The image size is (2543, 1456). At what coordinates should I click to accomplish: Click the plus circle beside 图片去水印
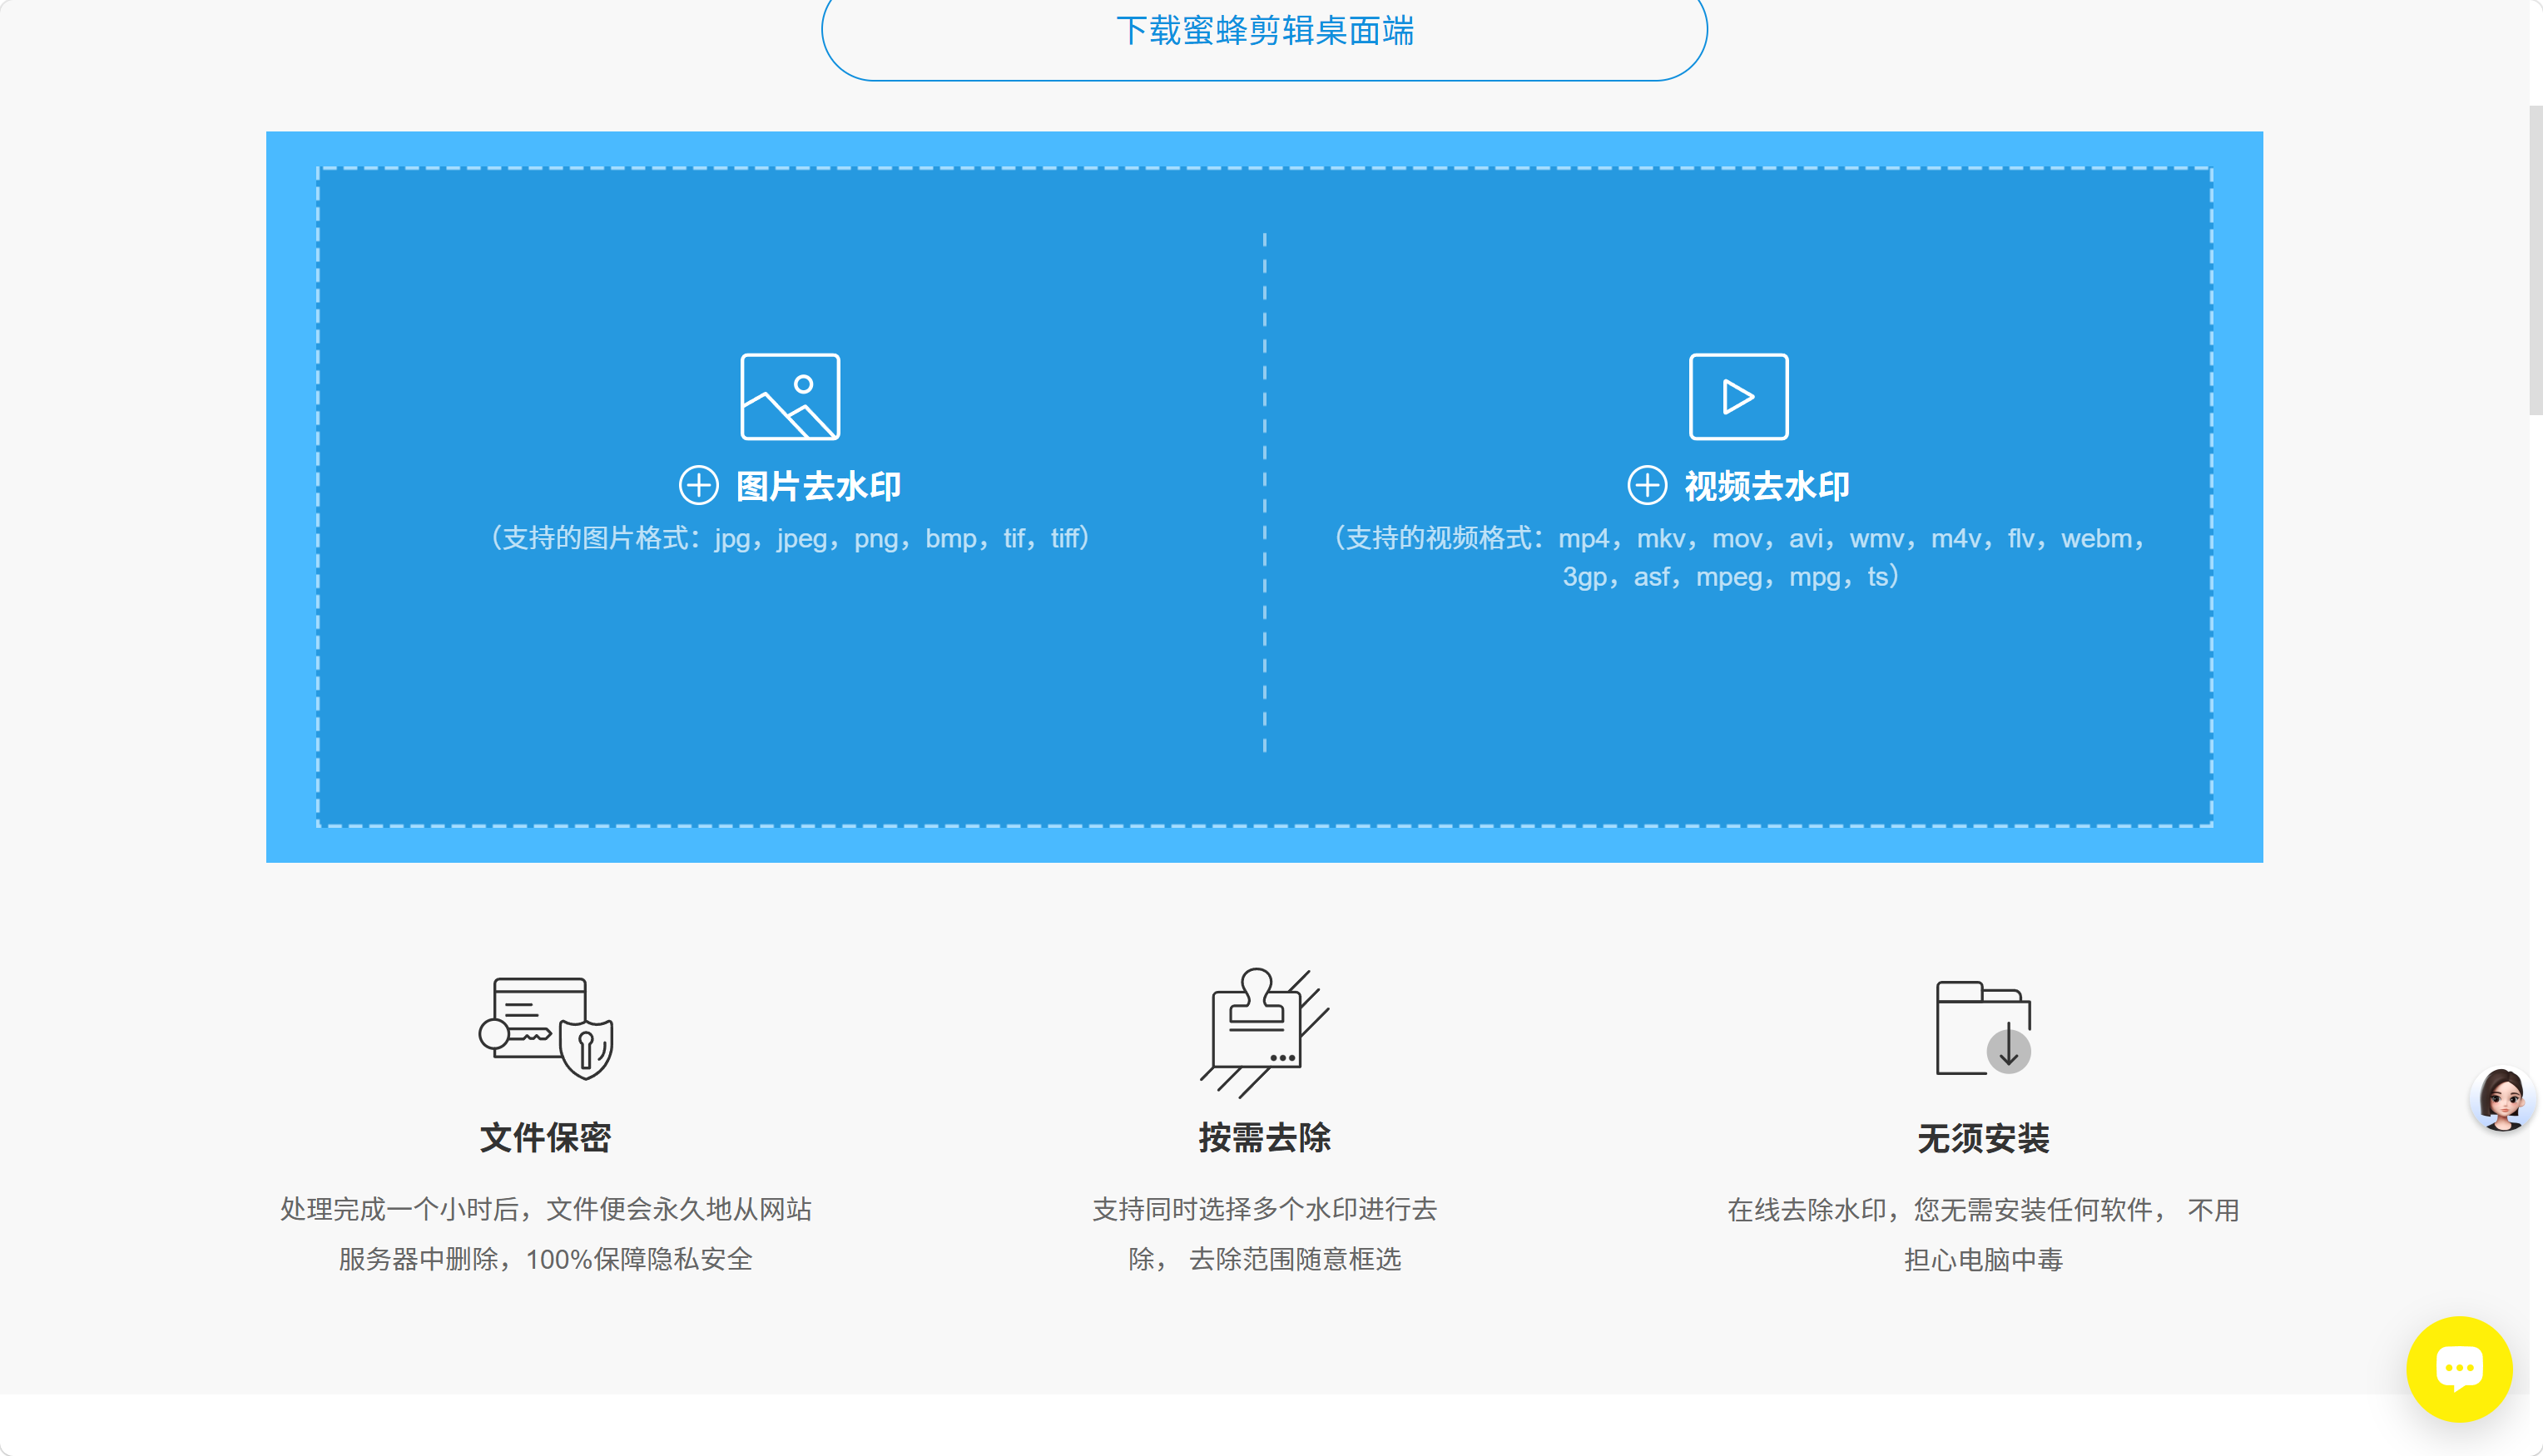[698, 485]
